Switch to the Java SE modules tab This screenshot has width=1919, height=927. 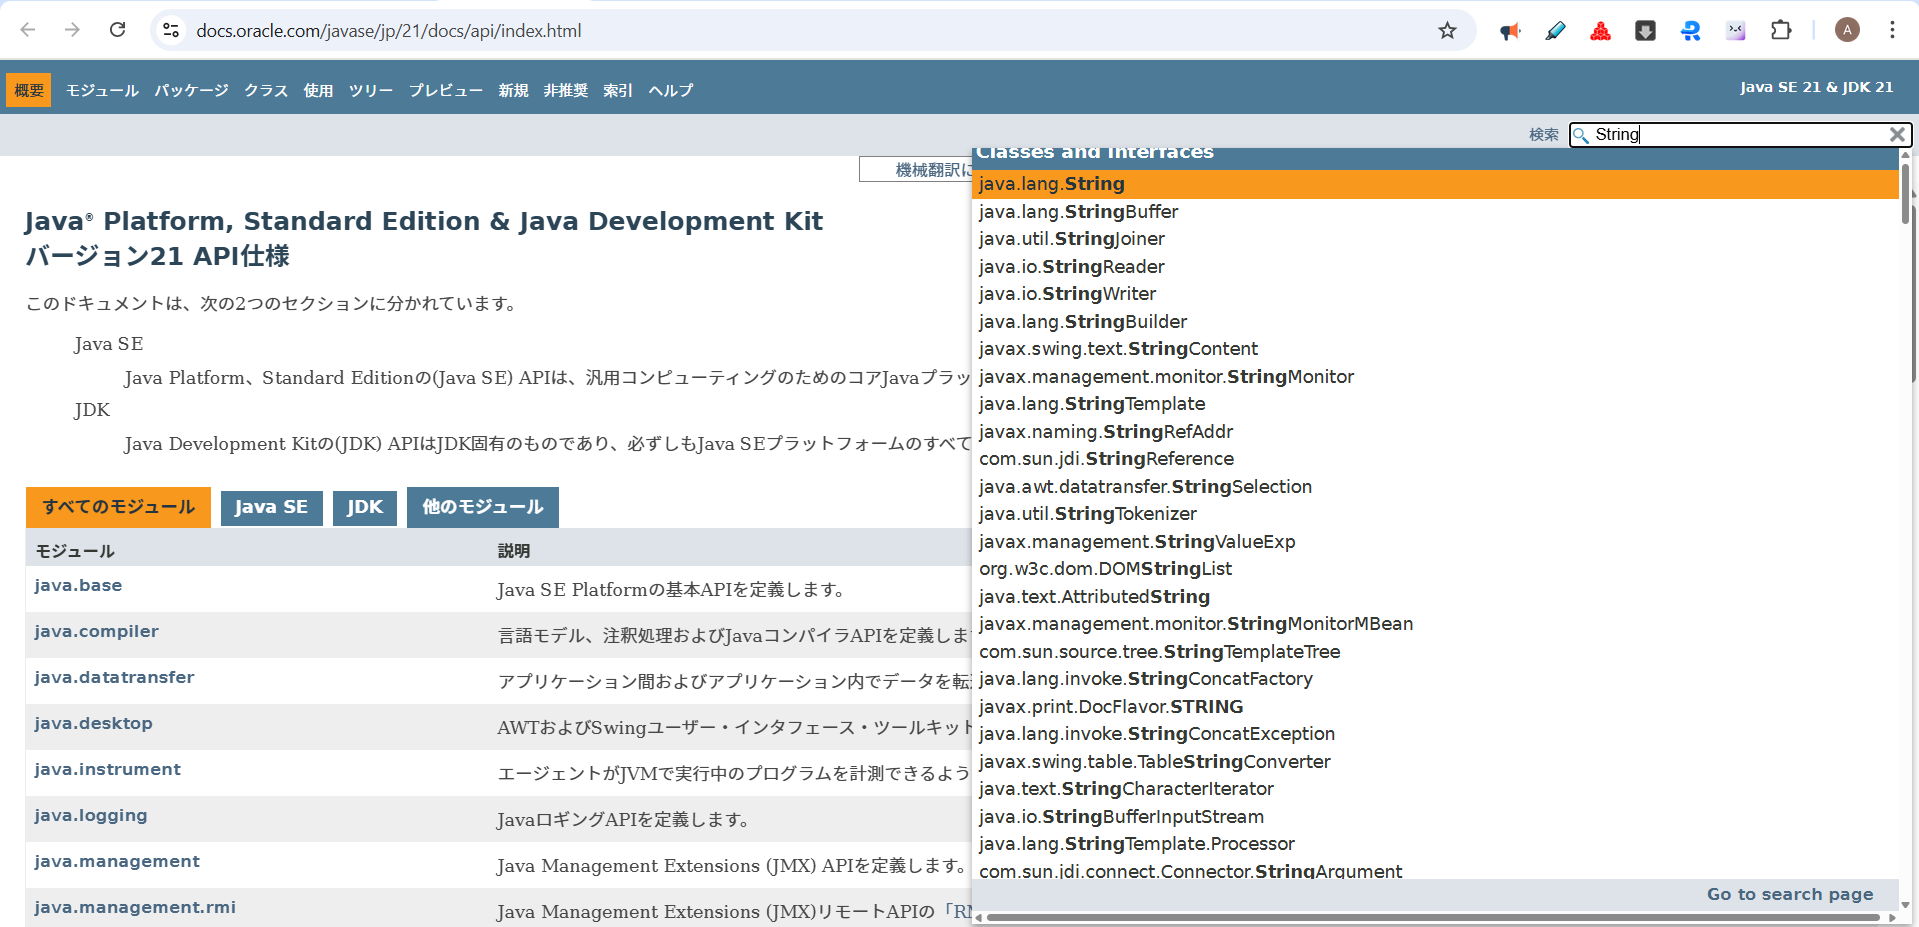pos(271,507)
